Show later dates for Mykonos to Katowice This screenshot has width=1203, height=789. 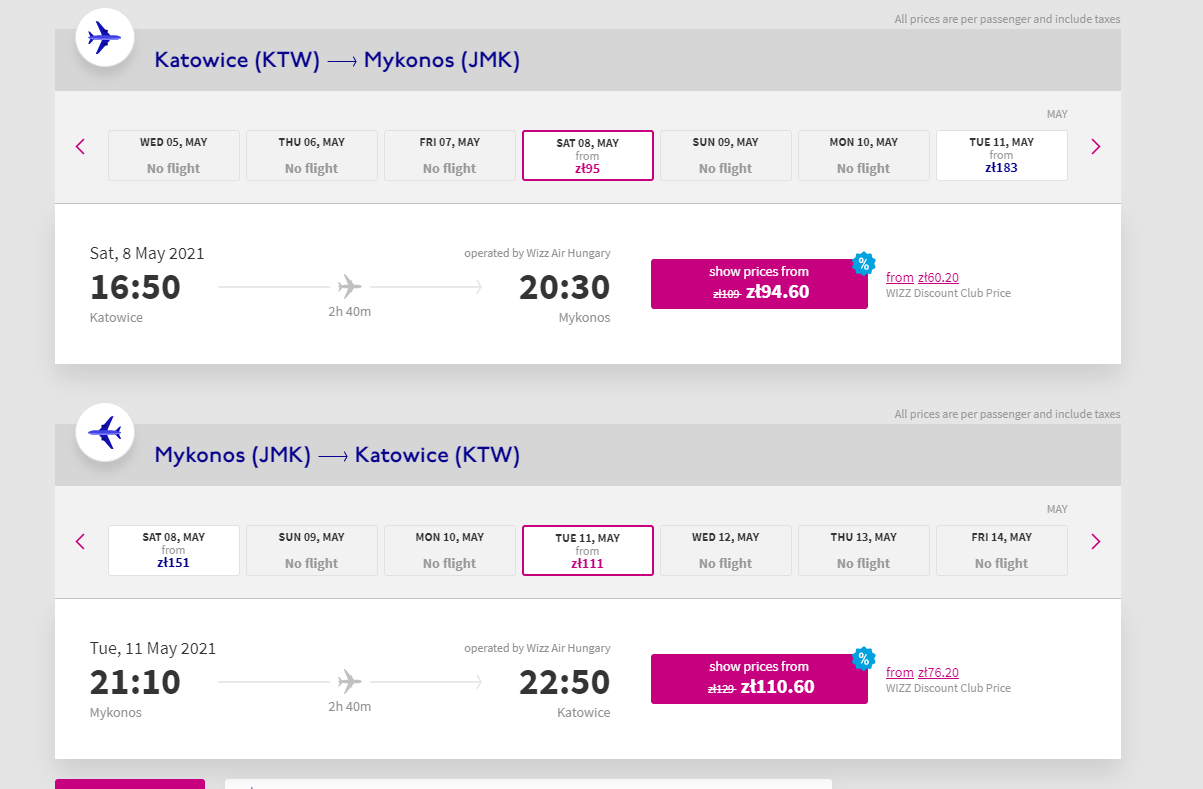(1095, 541)
